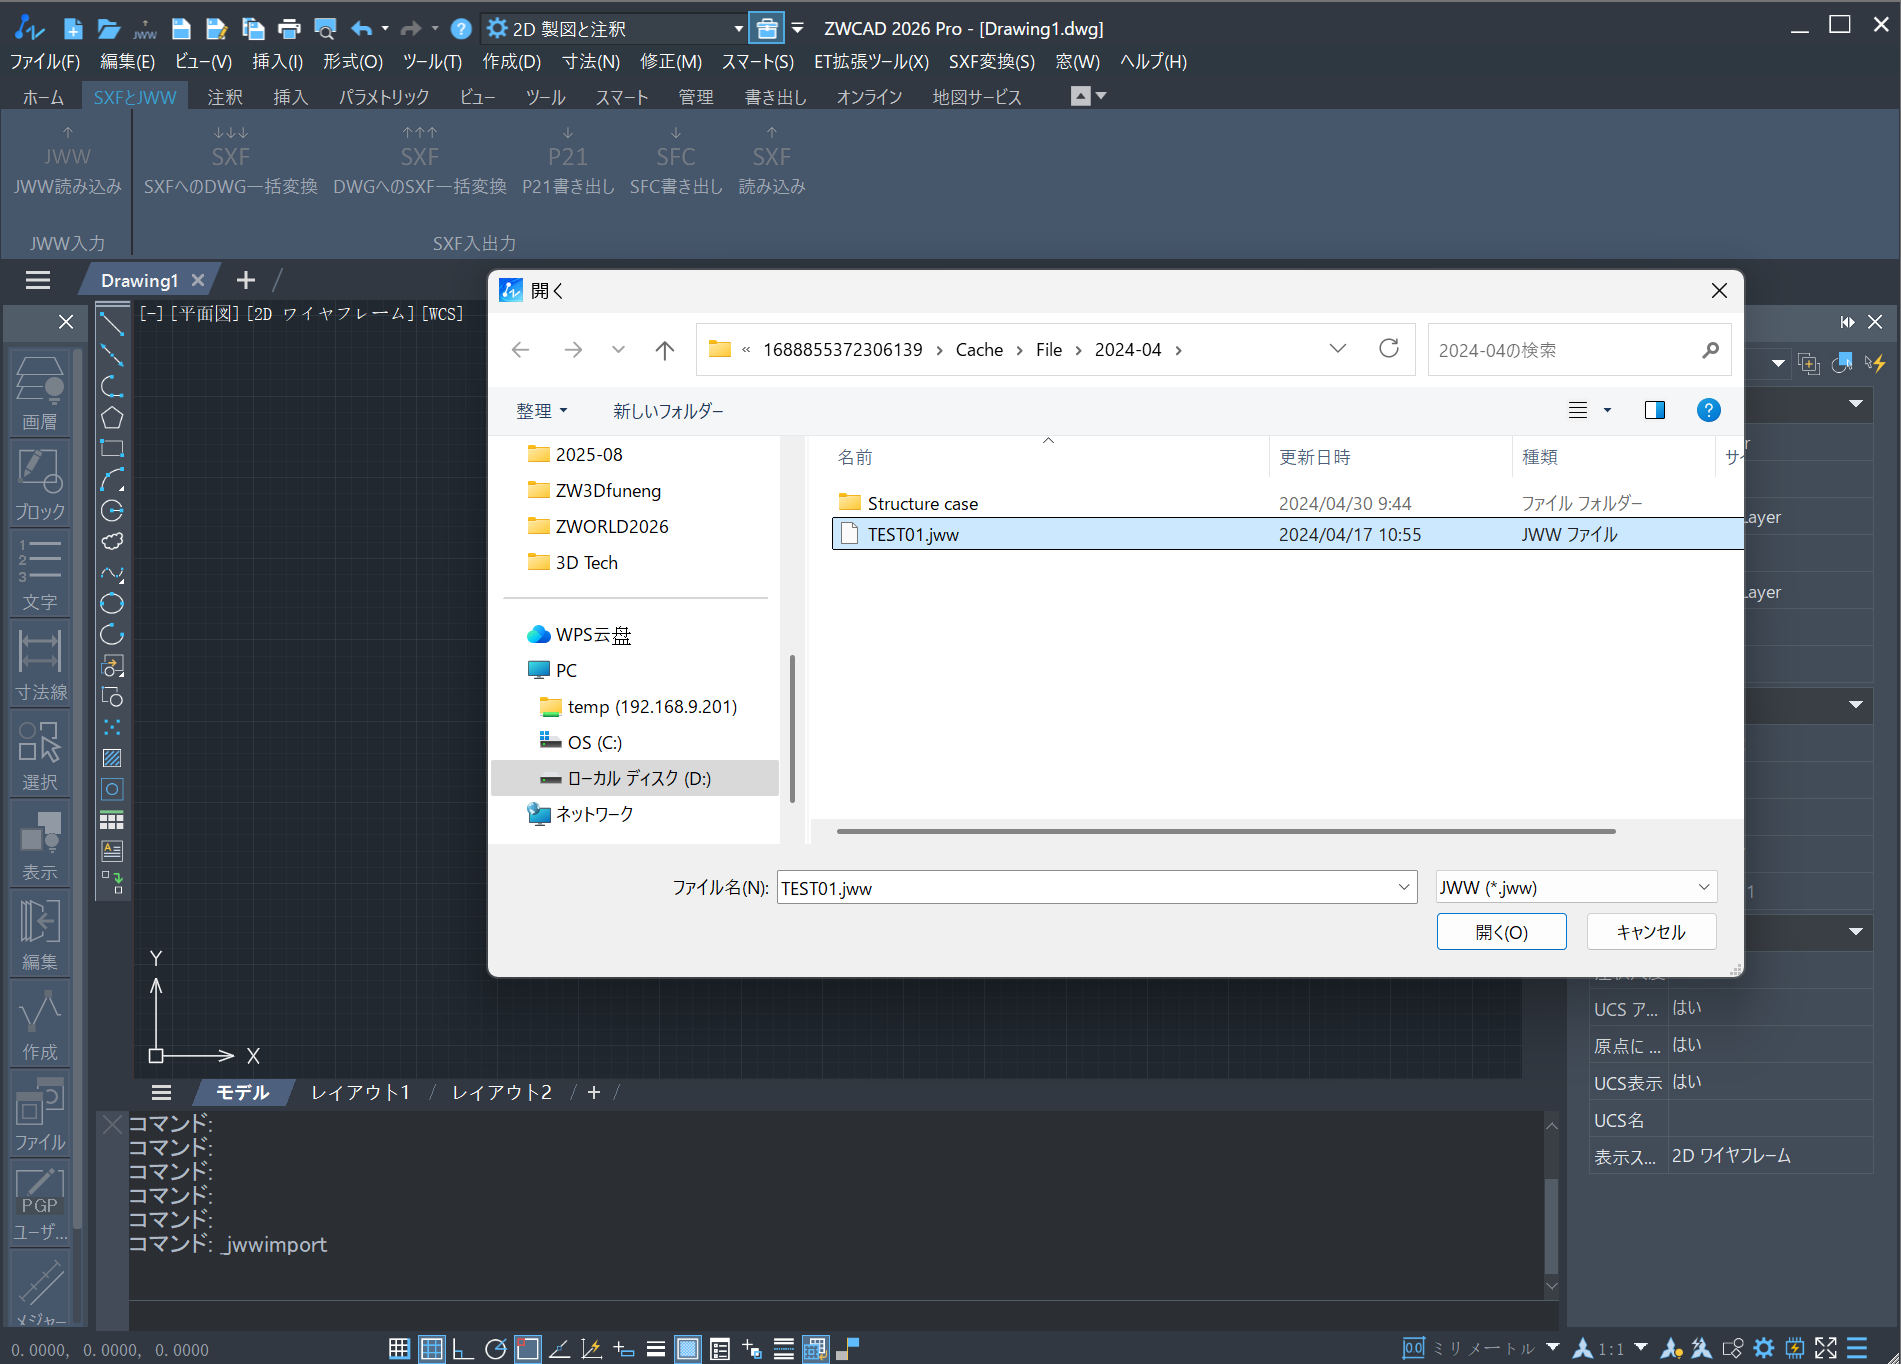Image resolution: width=1901 pixels, height=1364 pixels.
Task: Click the Refresh icon in dialog address bar
Action: (1389, 349)
